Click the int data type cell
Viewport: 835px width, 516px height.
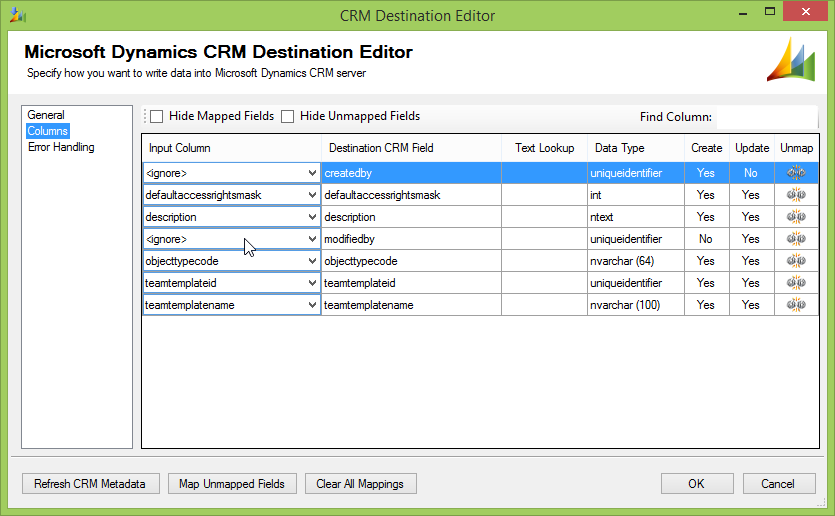pyautogui.click(x=636, y=195)
